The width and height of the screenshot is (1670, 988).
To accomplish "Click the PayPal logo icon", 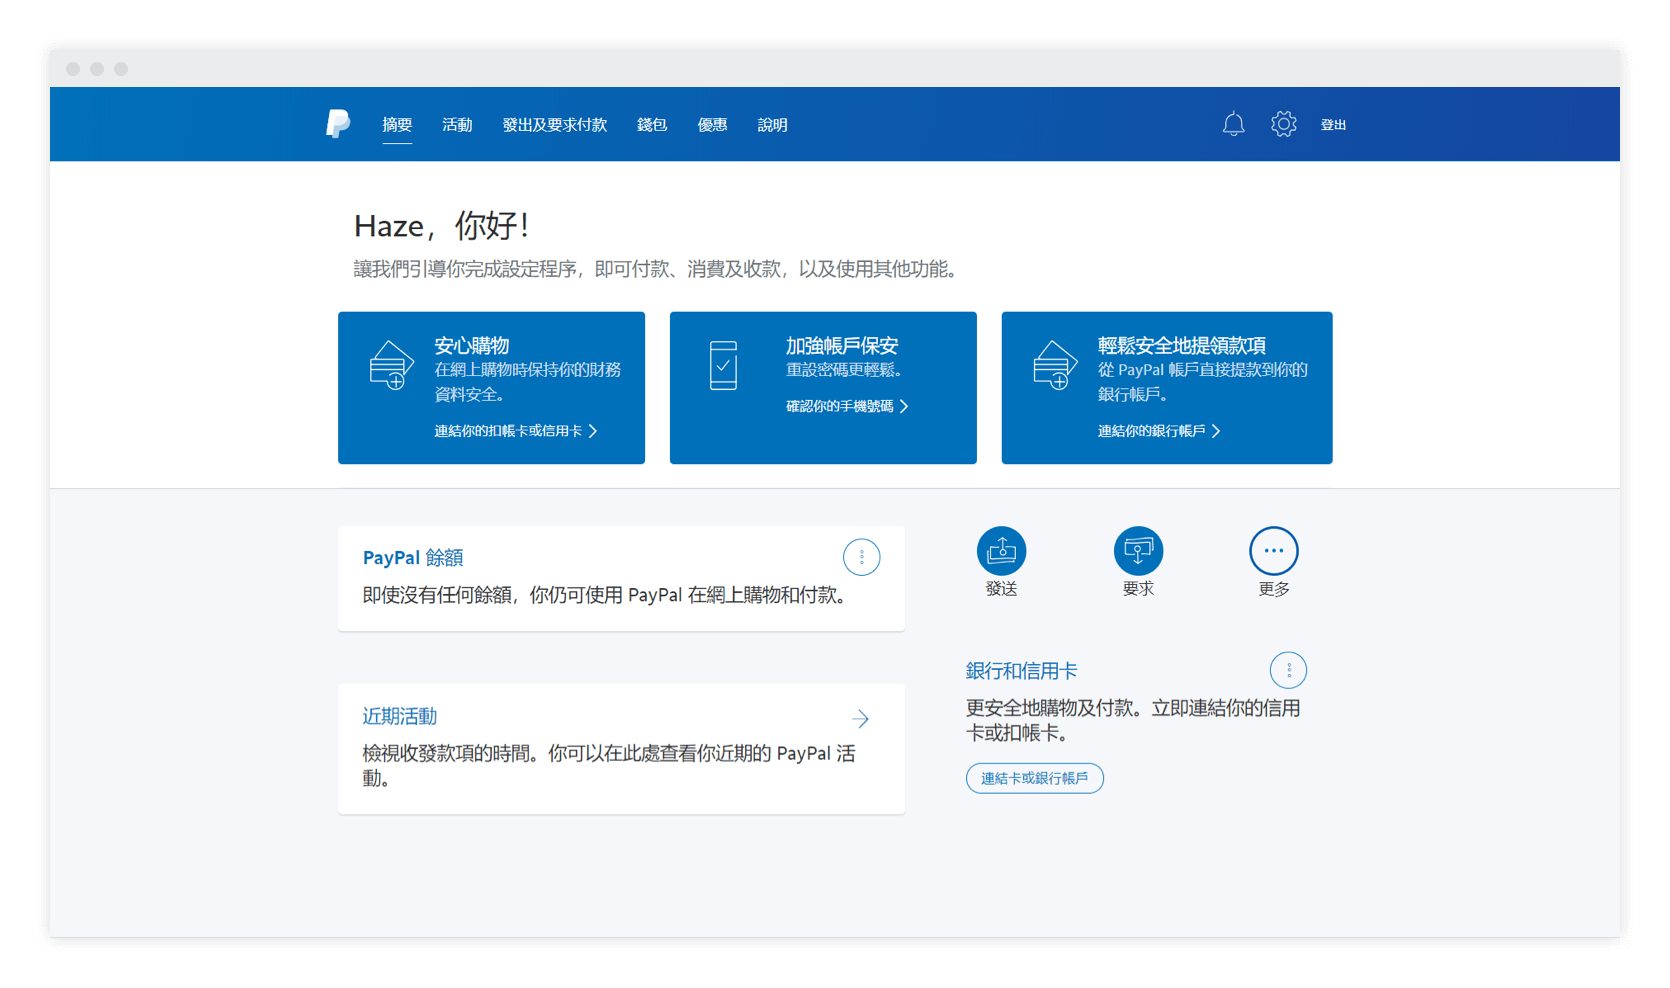I will [338, 124].
